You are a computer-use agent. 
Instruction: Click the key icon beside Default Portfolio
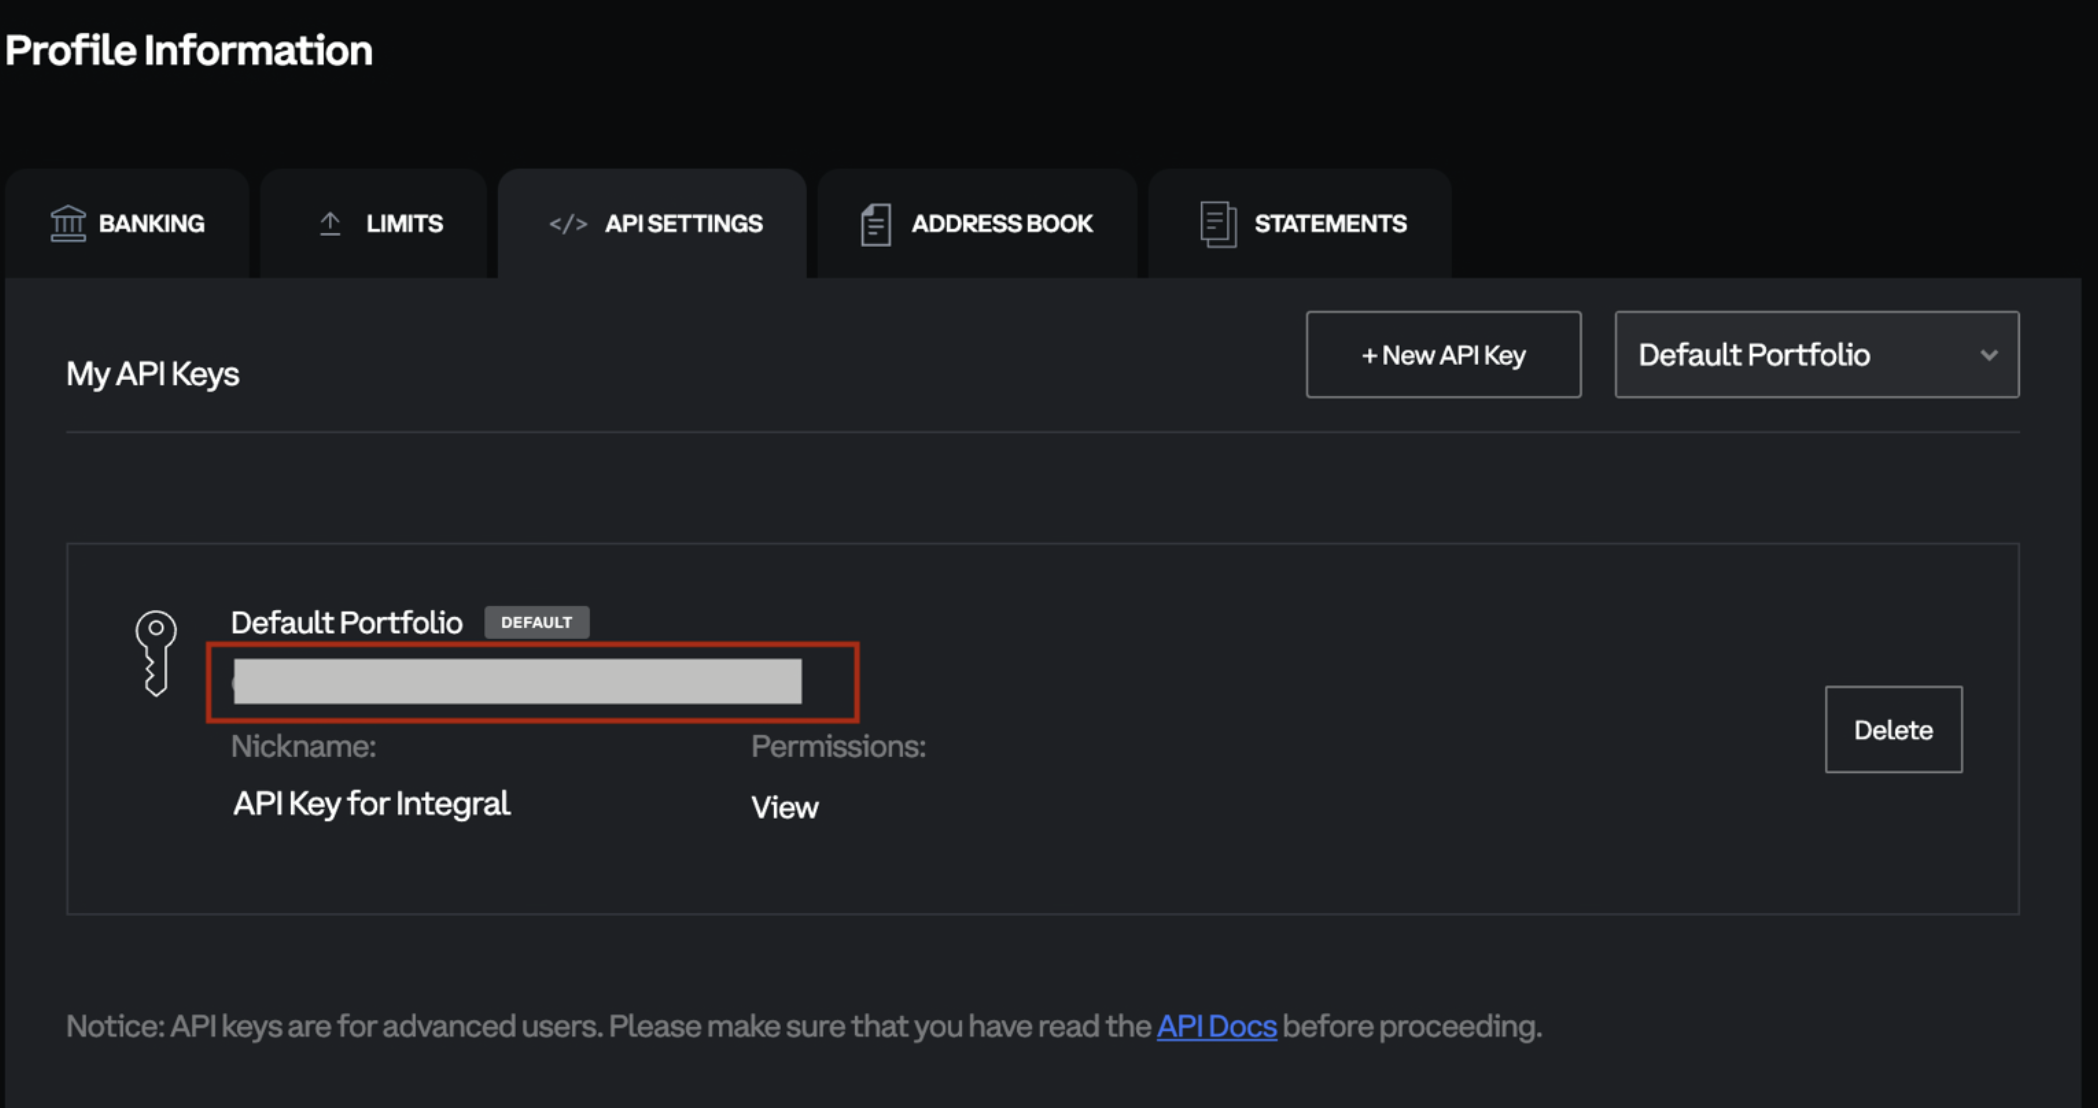(156, 653)
